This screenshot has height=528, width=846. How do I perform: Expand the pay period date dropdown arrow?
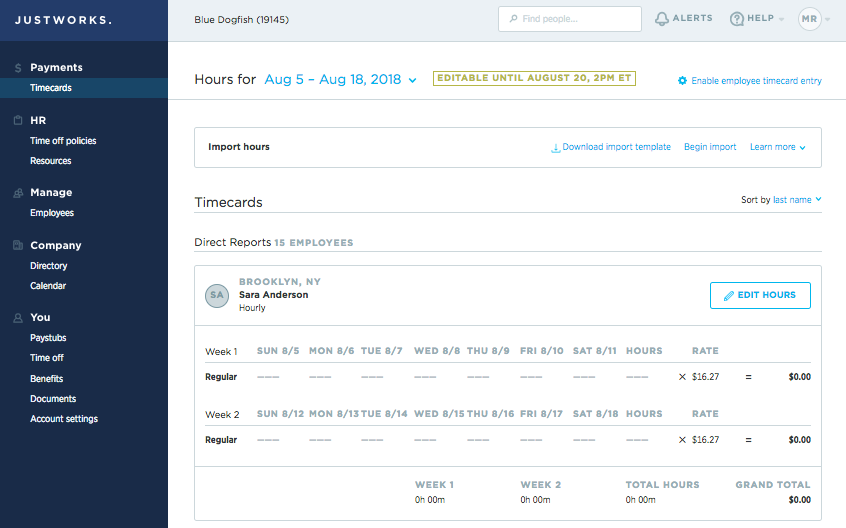coord(413,80)
